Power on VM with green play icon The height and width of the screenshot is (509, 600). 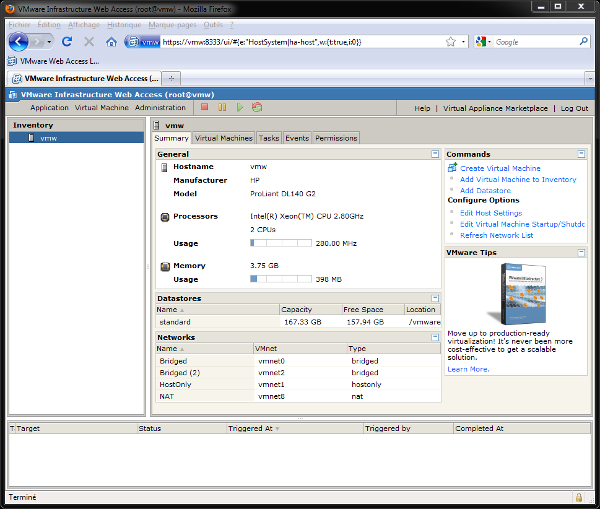tap(240, 108)
